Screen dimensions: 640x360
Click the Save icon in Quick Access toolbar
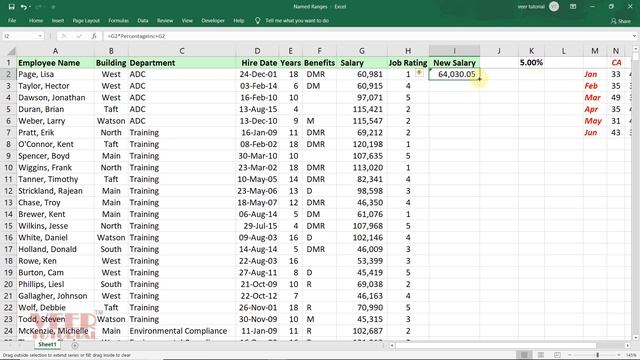coord(11,7)
